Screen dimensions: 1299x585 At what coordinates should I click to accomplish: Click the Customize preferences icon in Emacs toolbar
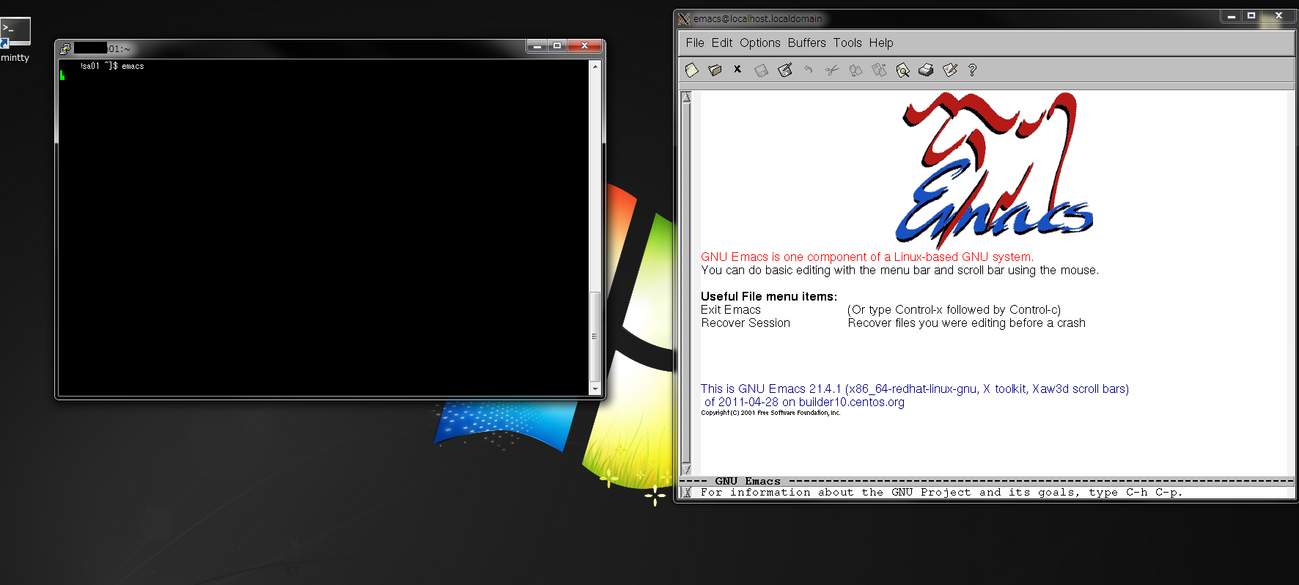(x=950, y=70)
